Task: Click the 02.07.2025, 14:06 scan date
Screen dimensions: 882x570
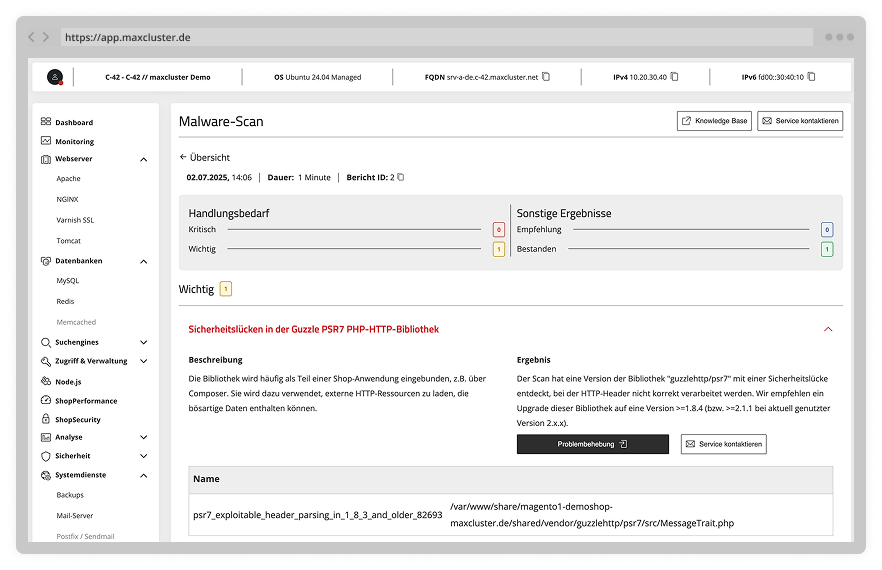Action: [219, 177]
